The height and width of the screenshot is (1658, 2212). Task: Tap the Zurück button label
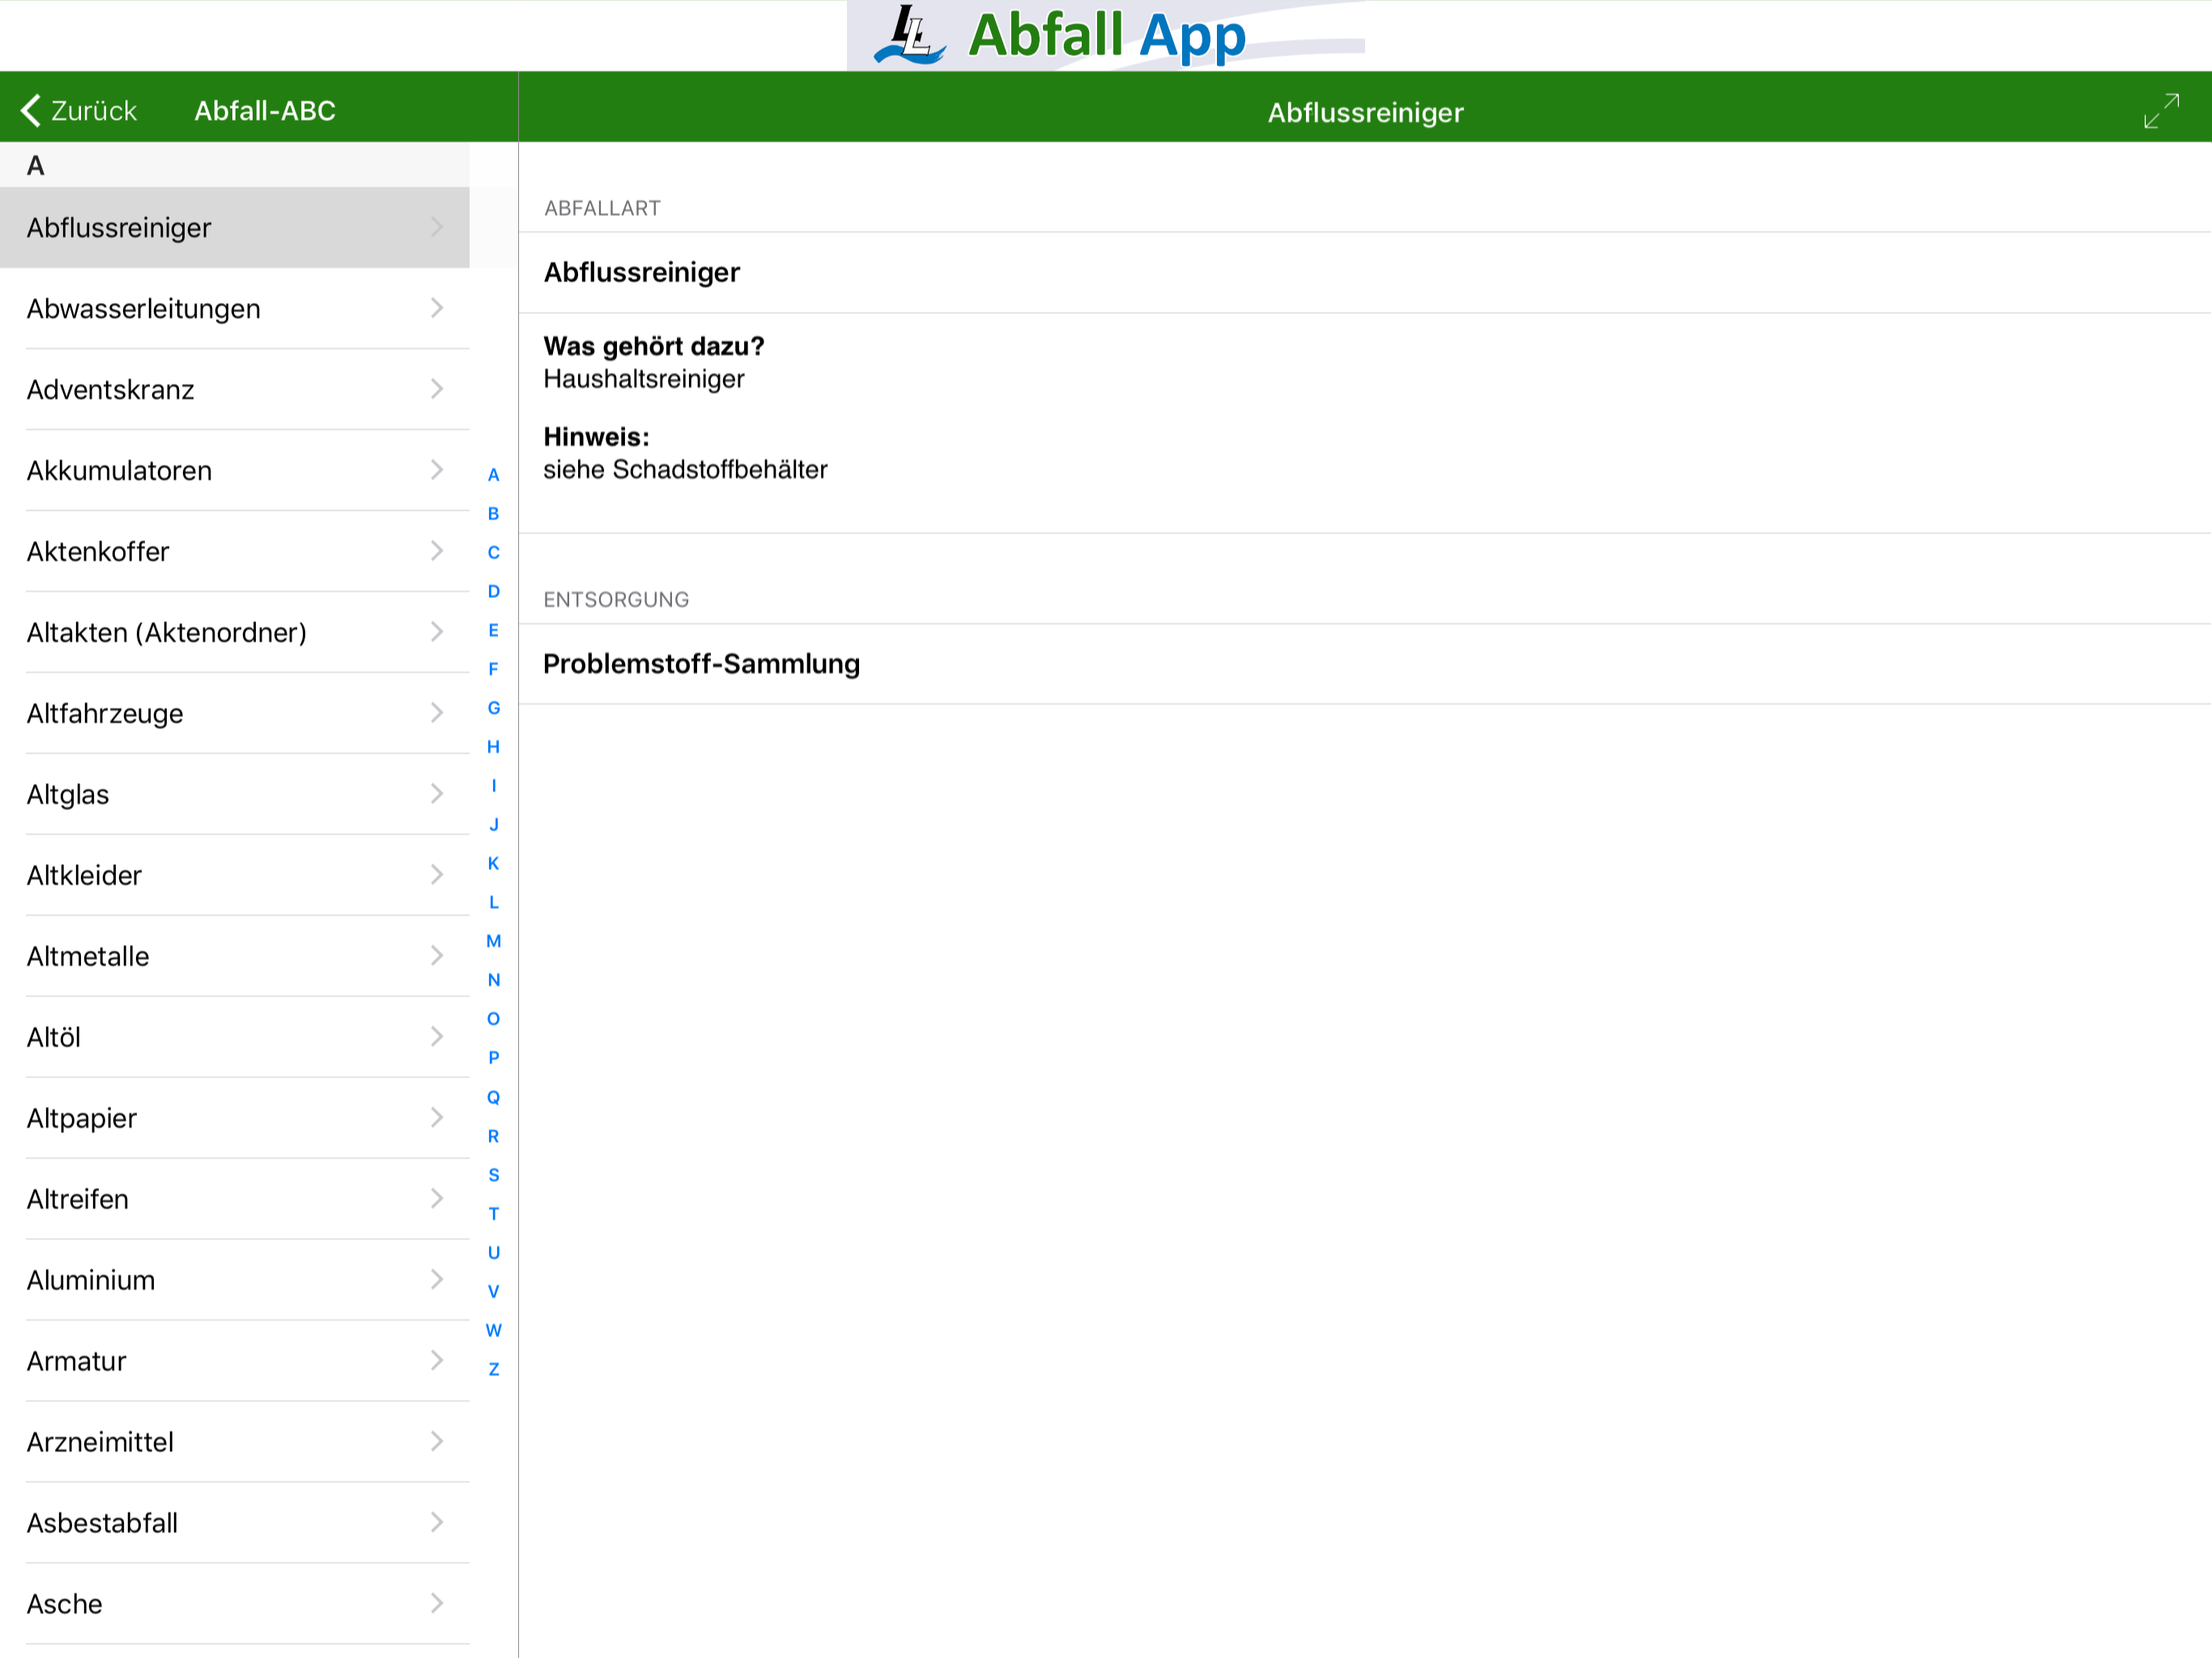94,111
